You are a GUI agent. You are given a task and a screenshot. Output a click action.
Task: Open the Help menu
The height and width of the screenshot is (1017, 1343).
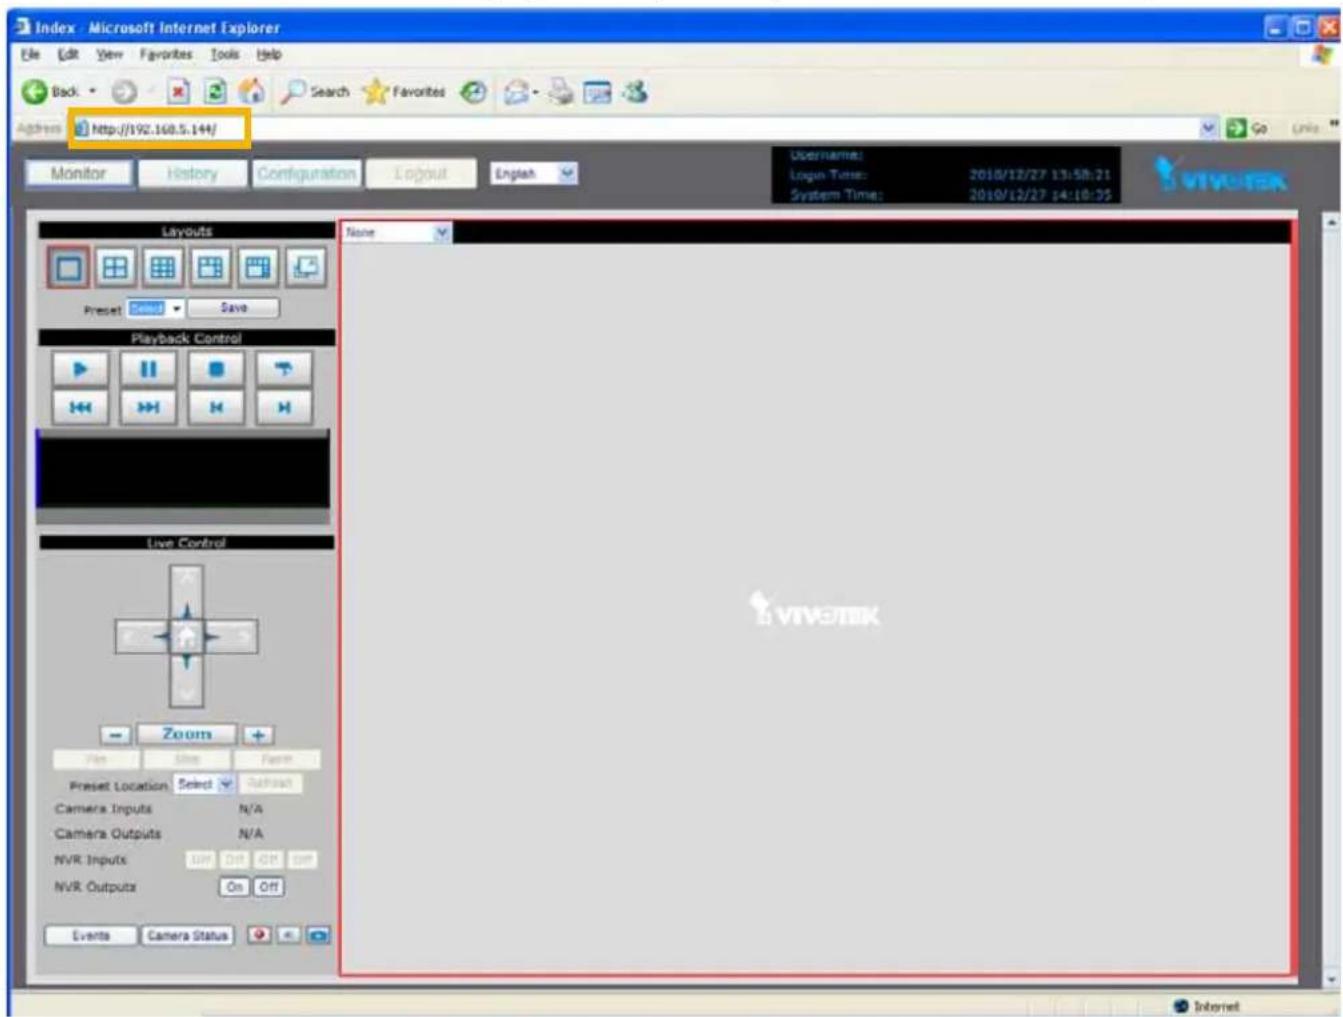269,54
